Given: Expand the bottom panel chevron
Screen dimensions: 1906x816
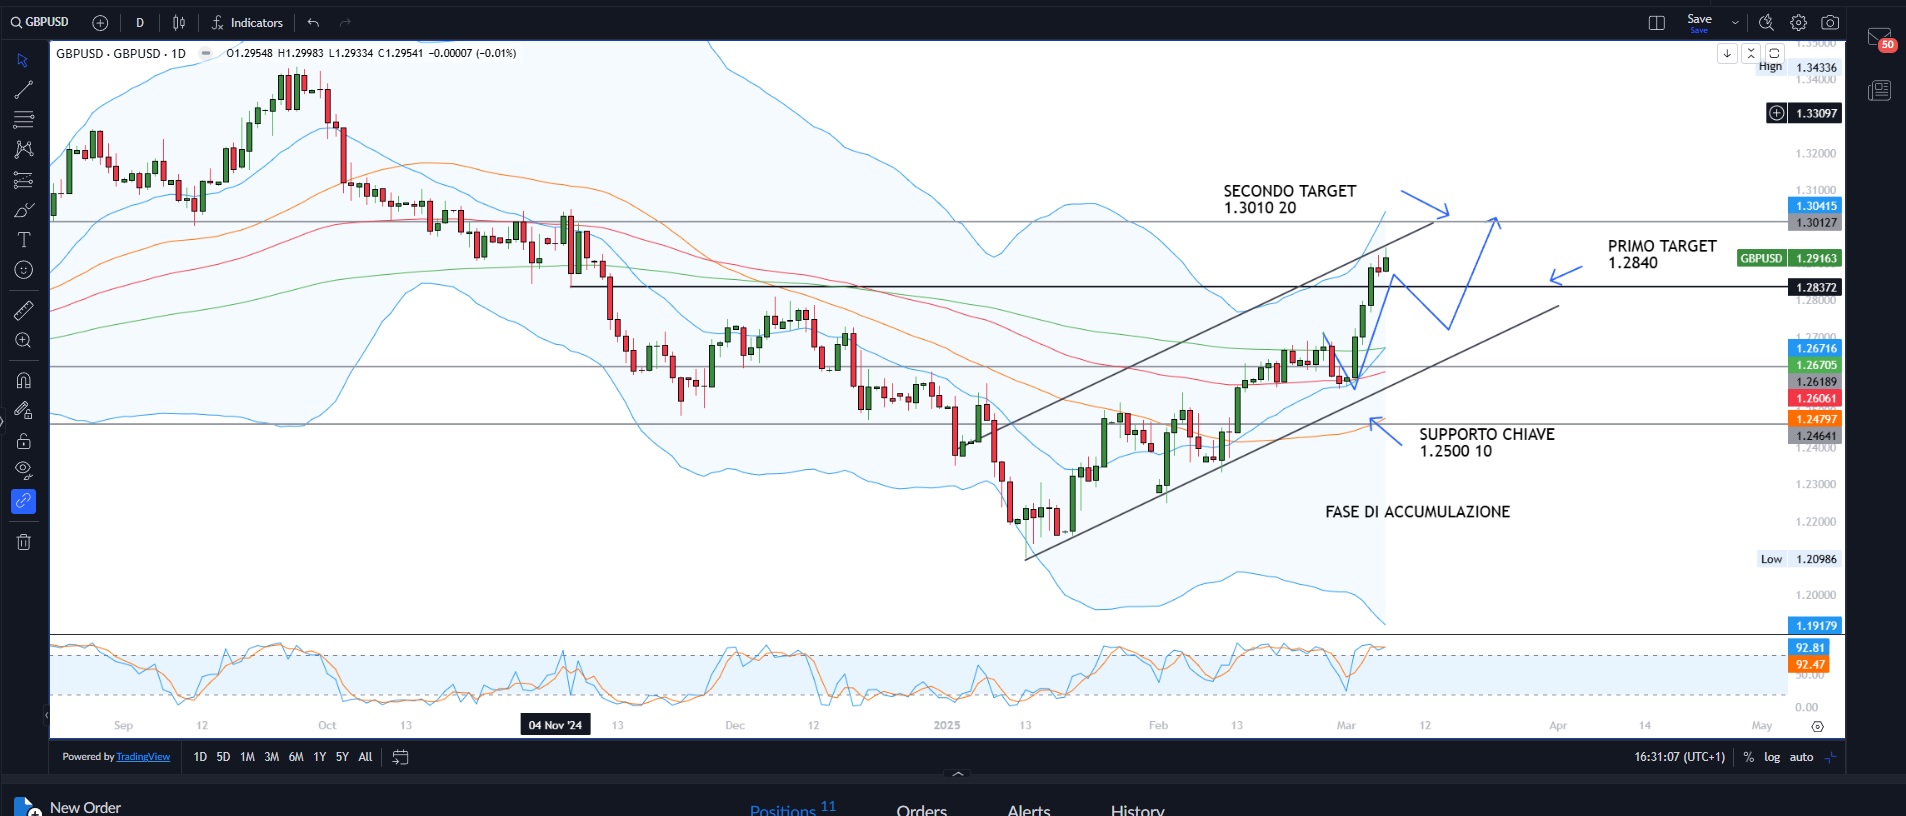Looking at the screenshot, I should [x=958, y=774].
